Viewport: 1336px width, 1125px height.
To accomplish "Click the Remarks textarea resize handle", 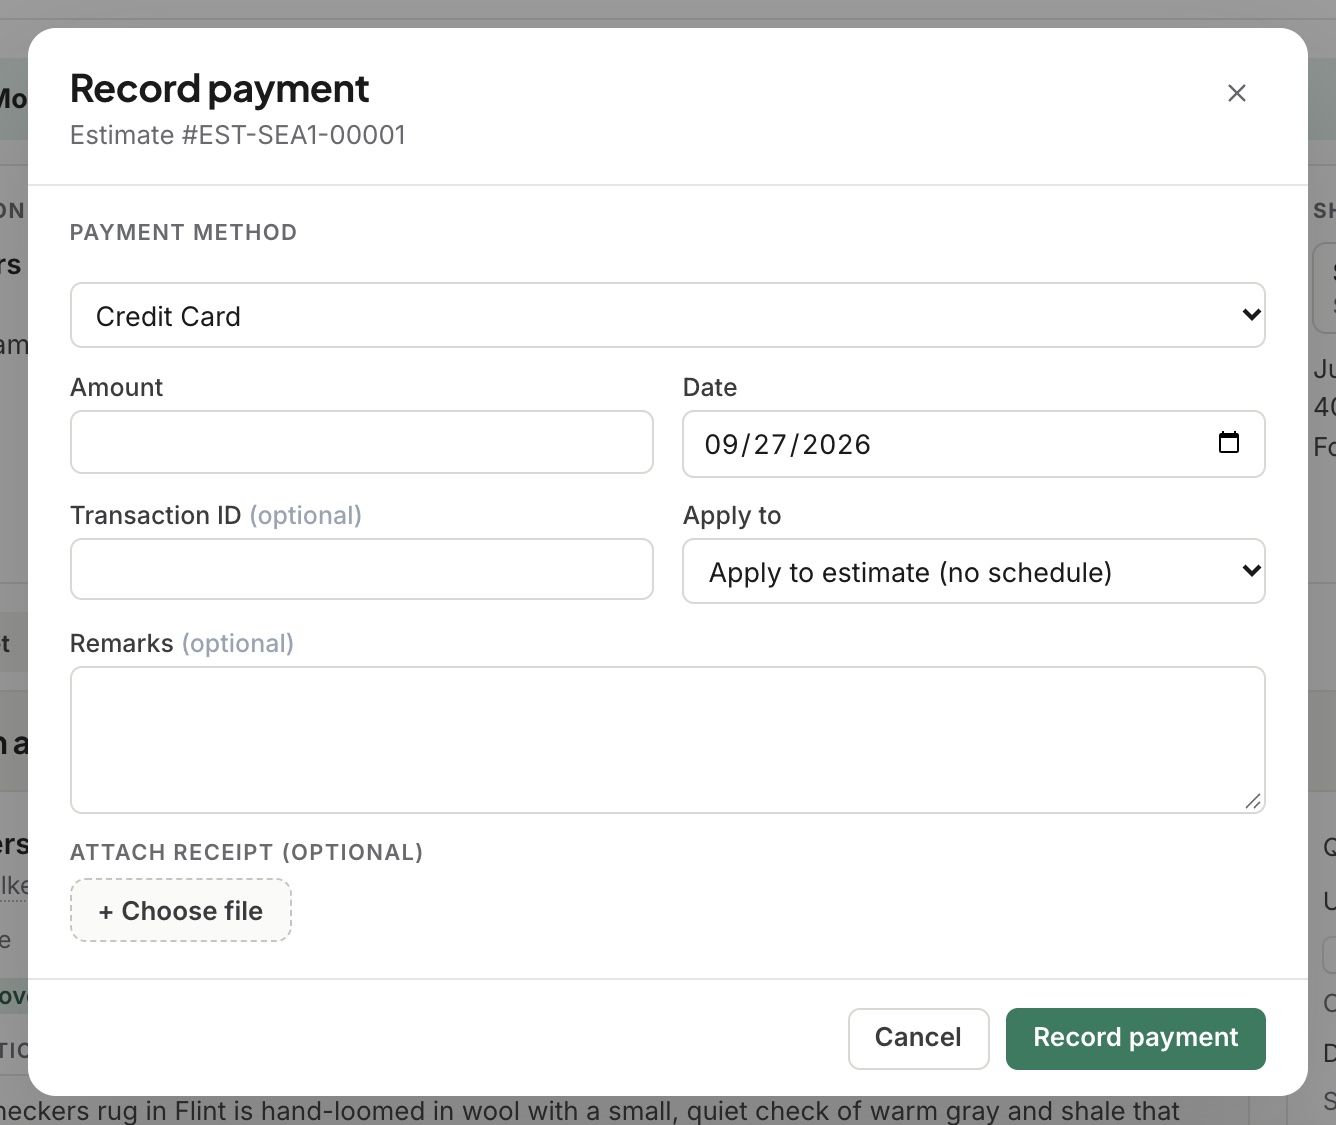I will [x=1253, y=801].
